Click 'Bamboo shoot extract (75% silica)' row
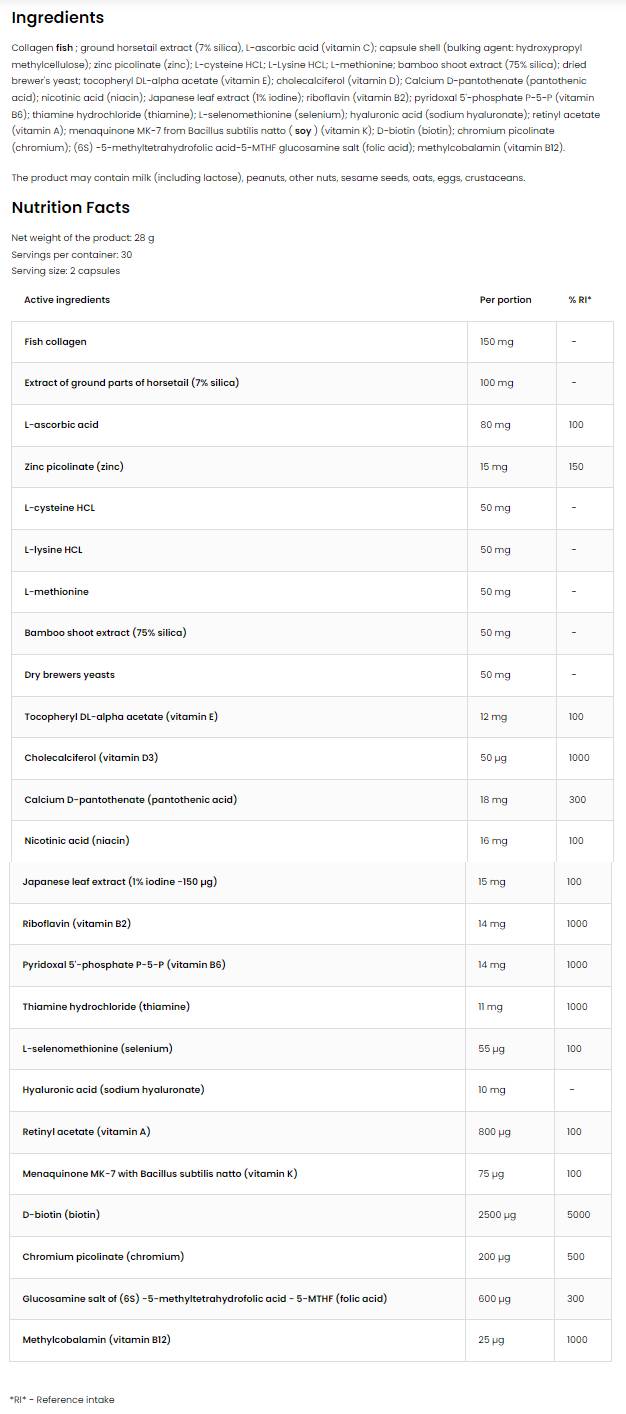 click(105, 633)
